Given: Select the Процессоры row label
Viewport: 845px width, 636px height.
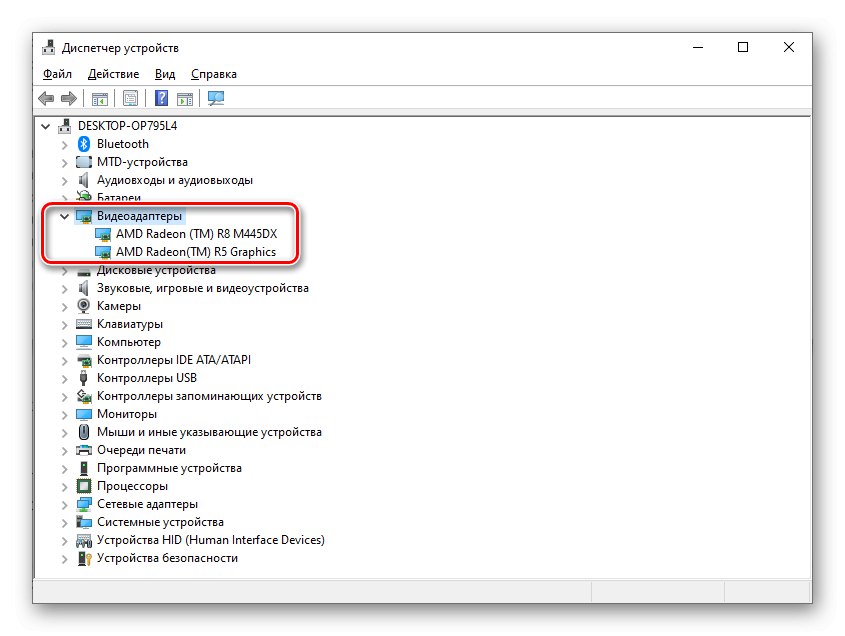Looking at the screenshot, I should click(x=132, y=486).
